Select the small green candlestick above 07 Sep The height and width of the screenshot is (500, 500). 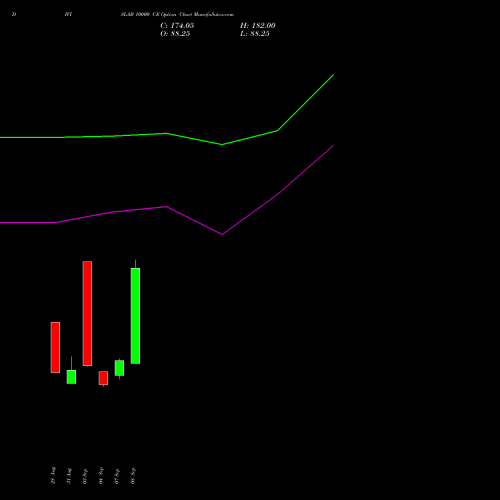119,368
